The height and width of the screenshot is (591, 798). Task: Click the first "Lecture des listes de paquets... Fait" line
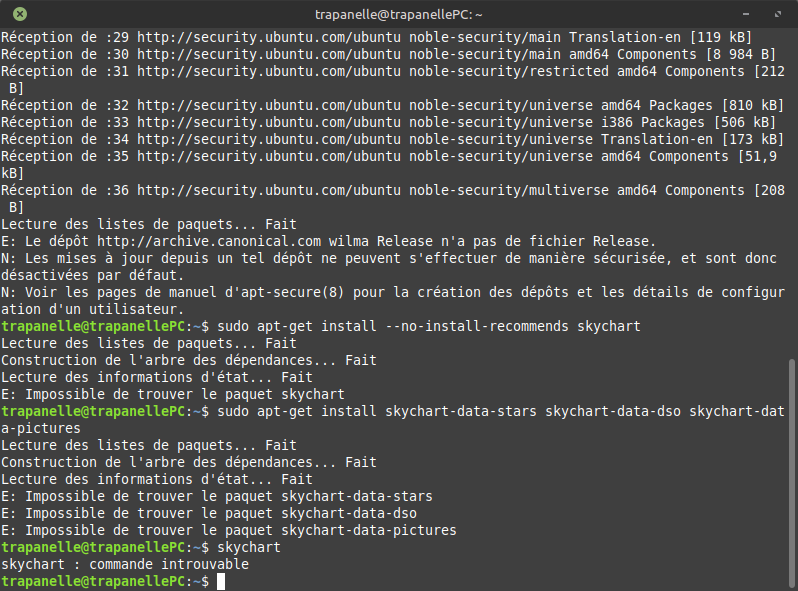point(149,224)
